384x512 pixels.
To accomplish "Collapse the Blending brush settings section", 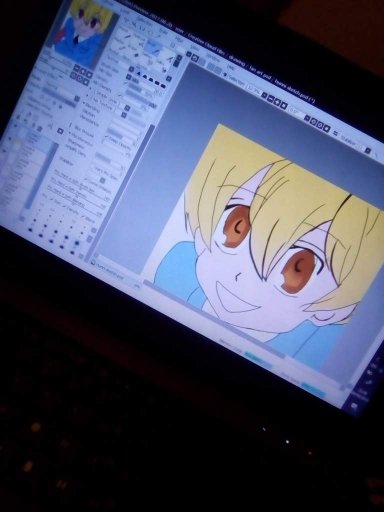I will click(x=84, y=104).
